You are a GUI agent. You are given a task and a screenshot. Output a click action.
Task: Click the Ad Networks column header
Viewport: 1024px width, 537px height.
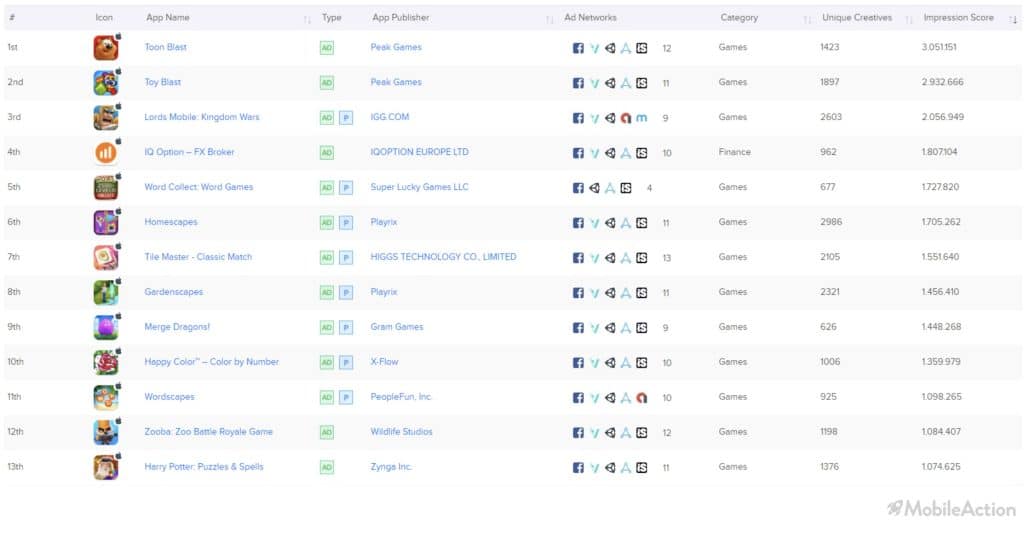tap(590, 18)
